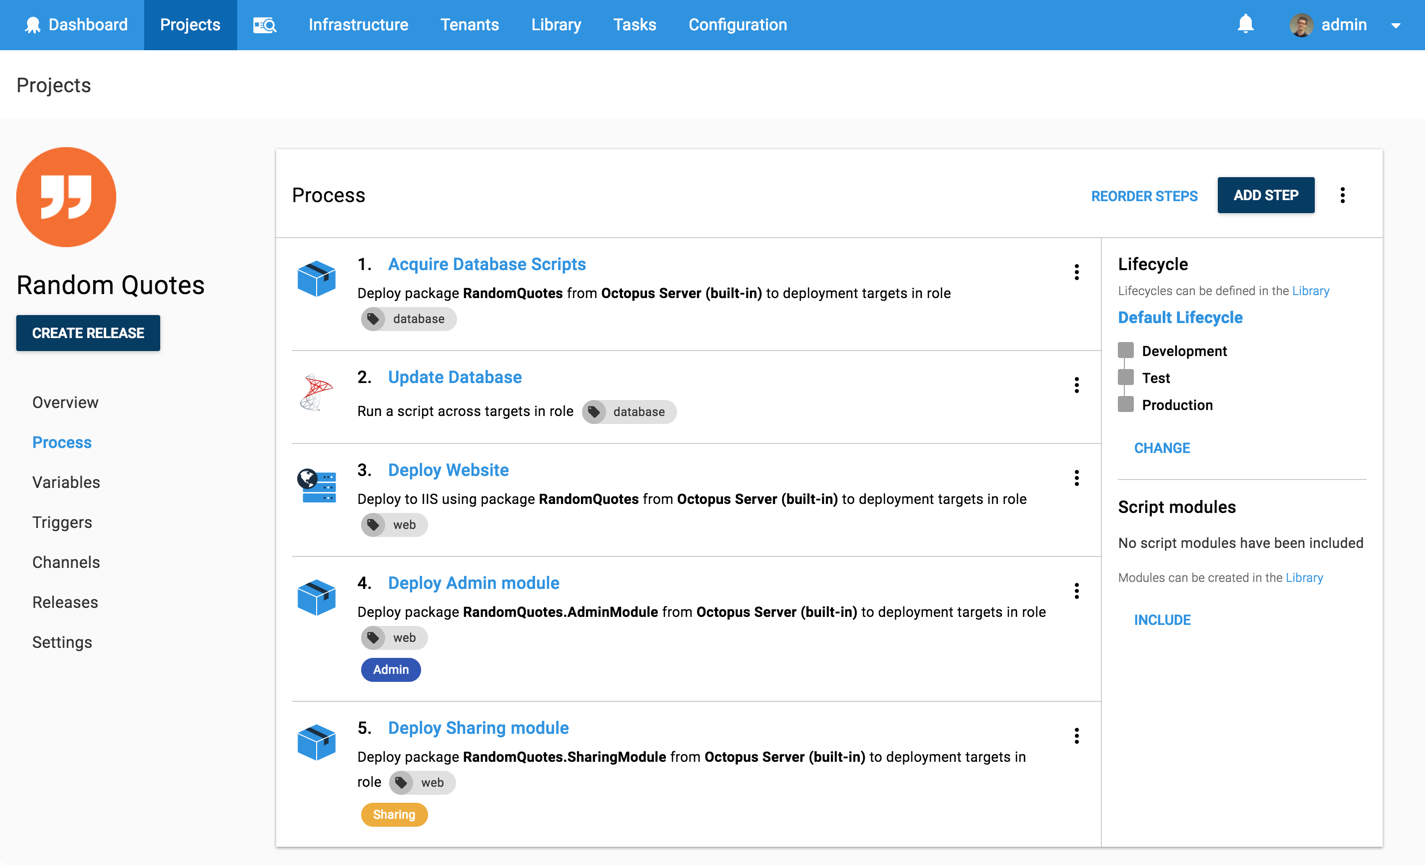
Task: Check the Test environment checkbox
Action: click(1126, 377)
